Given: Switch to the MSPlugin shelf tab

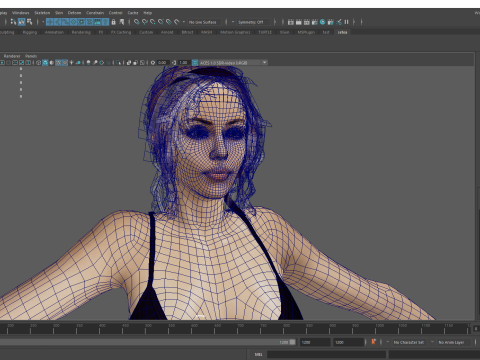Looking at the screenshot, I should 306,32.
